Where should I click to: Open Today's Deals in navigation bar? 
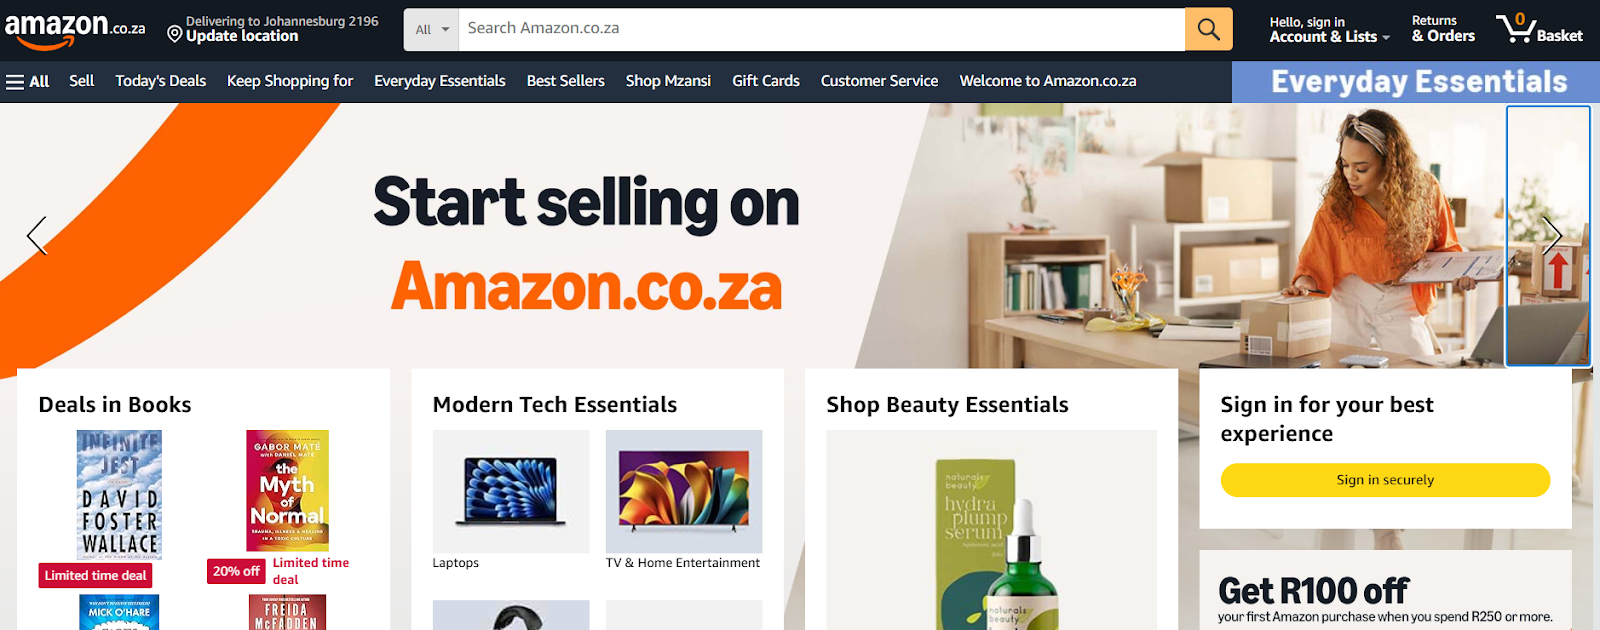[161, 81]
